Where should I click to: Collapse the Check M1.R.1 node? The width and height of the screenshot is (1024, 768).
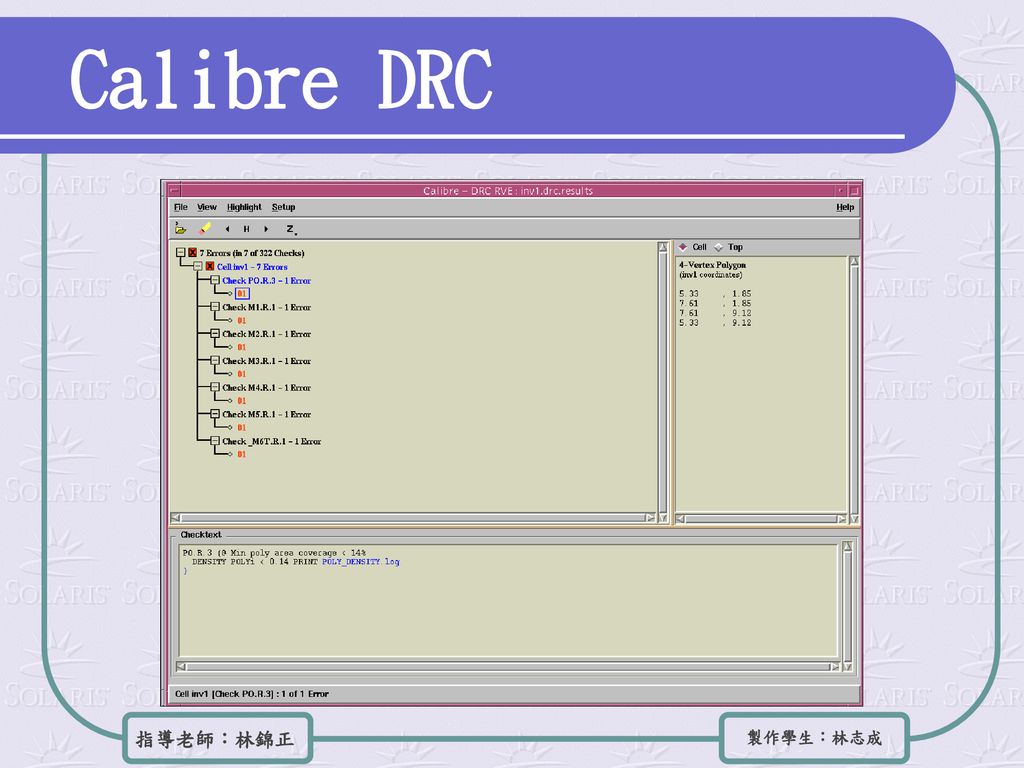(215, 307)
